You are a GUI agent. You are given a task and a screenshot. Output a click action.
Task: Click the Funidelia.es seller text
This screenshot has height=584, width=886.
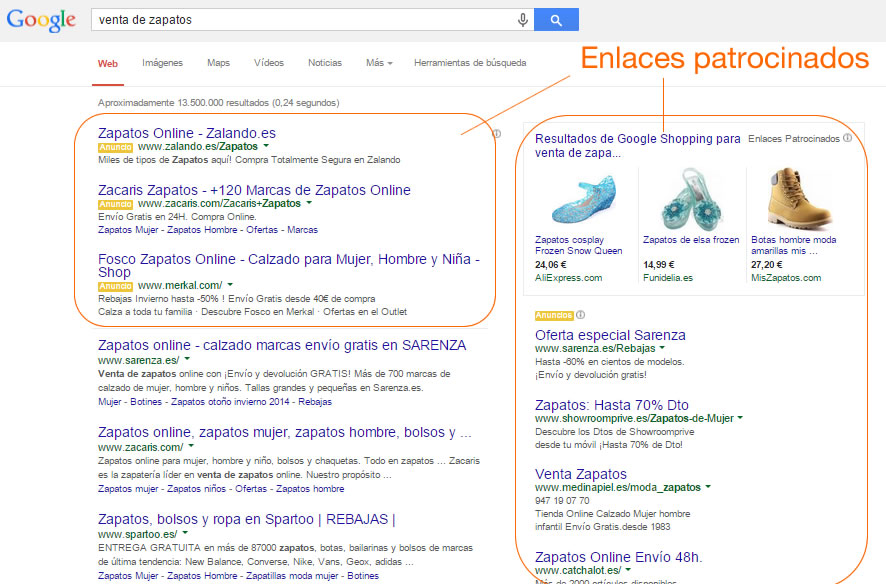tap(668, 278)
